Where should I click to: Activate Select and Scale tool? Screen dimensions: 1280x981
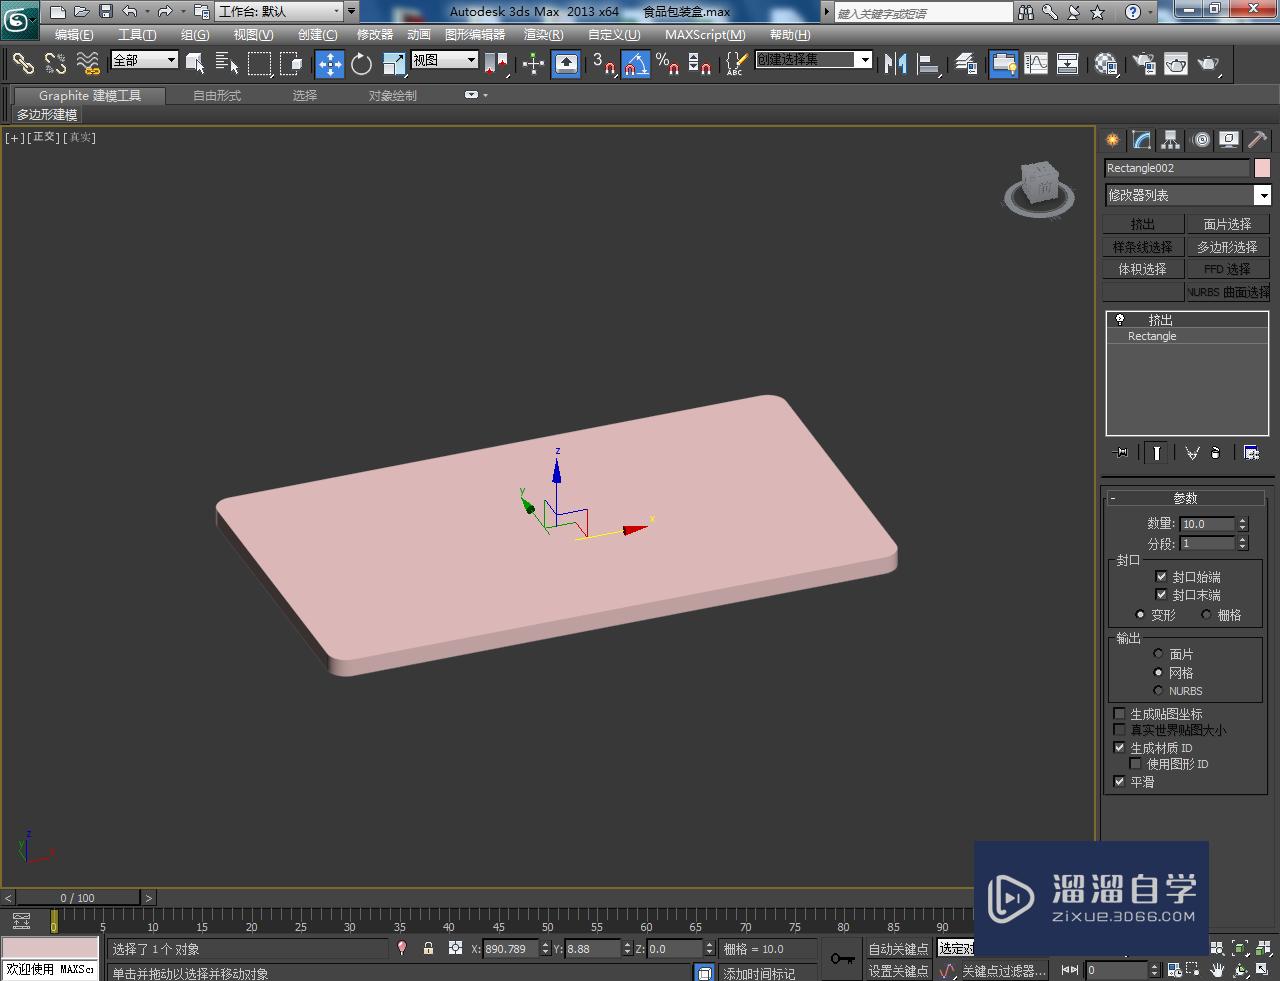coord(394,64)
